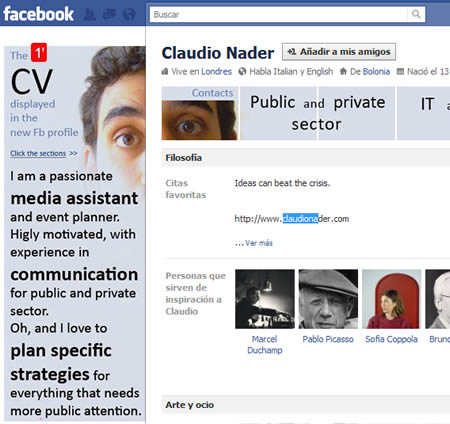Screen dimensions: 450x424
Task: Open Click the sections link
Action: tap(38, 153)
